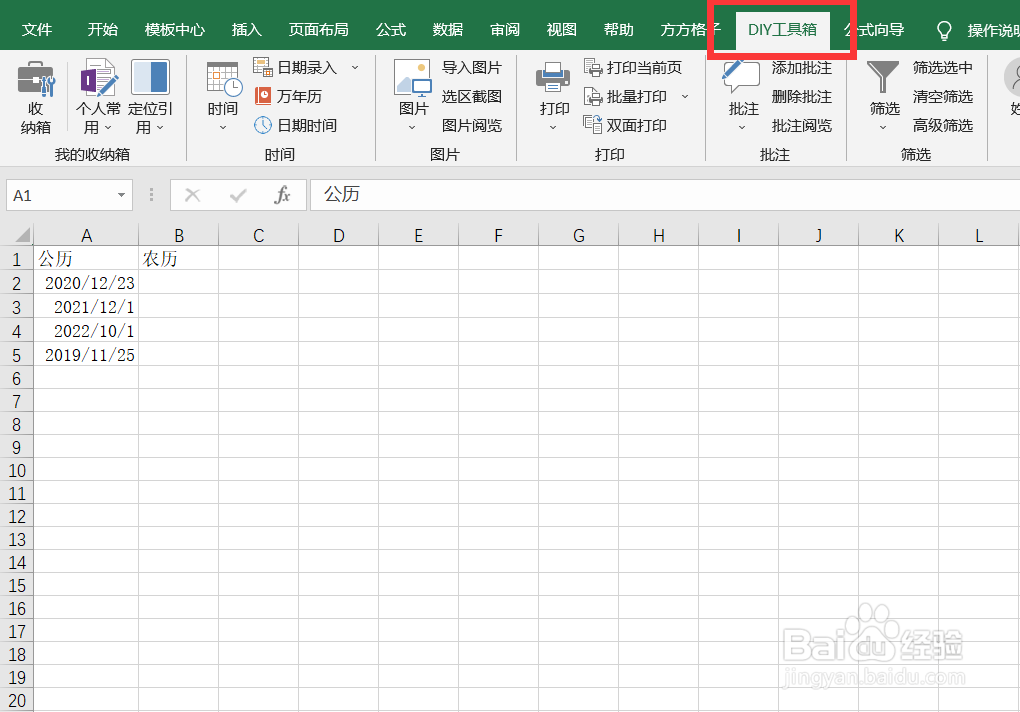Click the cancel X formula icon

pyautogui.click(x=193, y=195)
